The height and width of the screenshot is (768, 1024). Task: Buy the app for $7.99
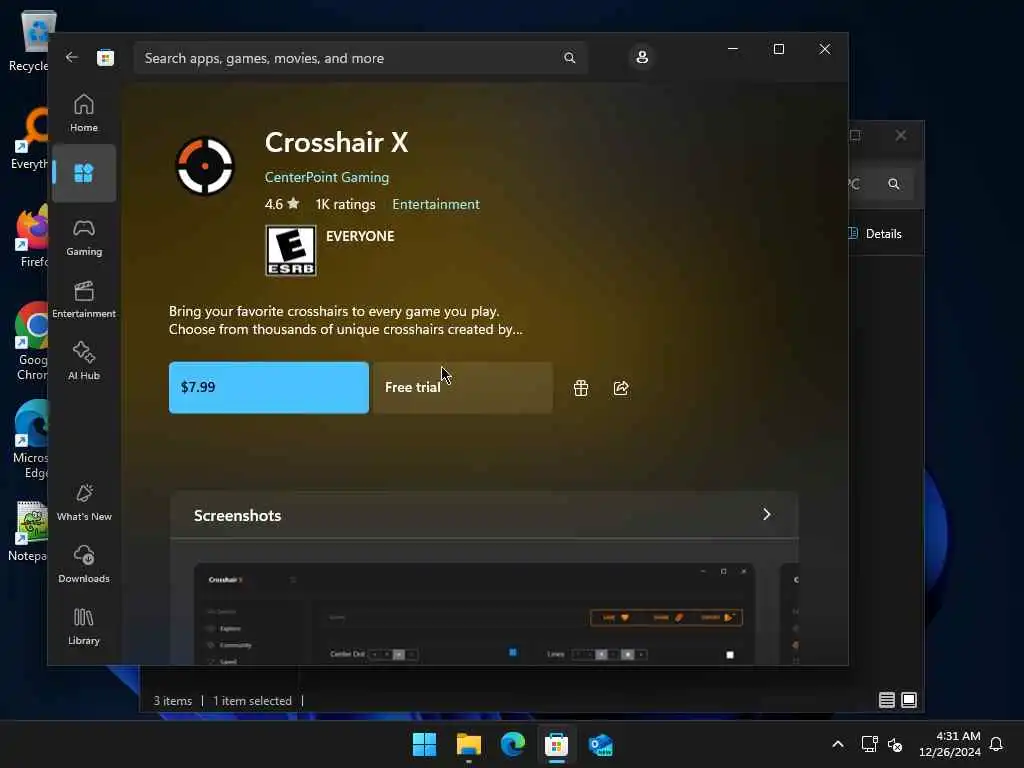268,387
